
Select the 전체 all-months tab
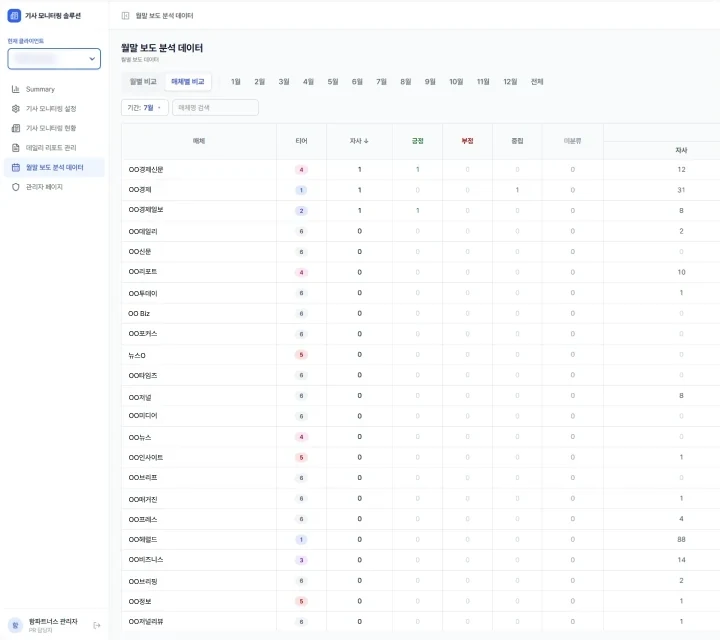tap(537, 82)
